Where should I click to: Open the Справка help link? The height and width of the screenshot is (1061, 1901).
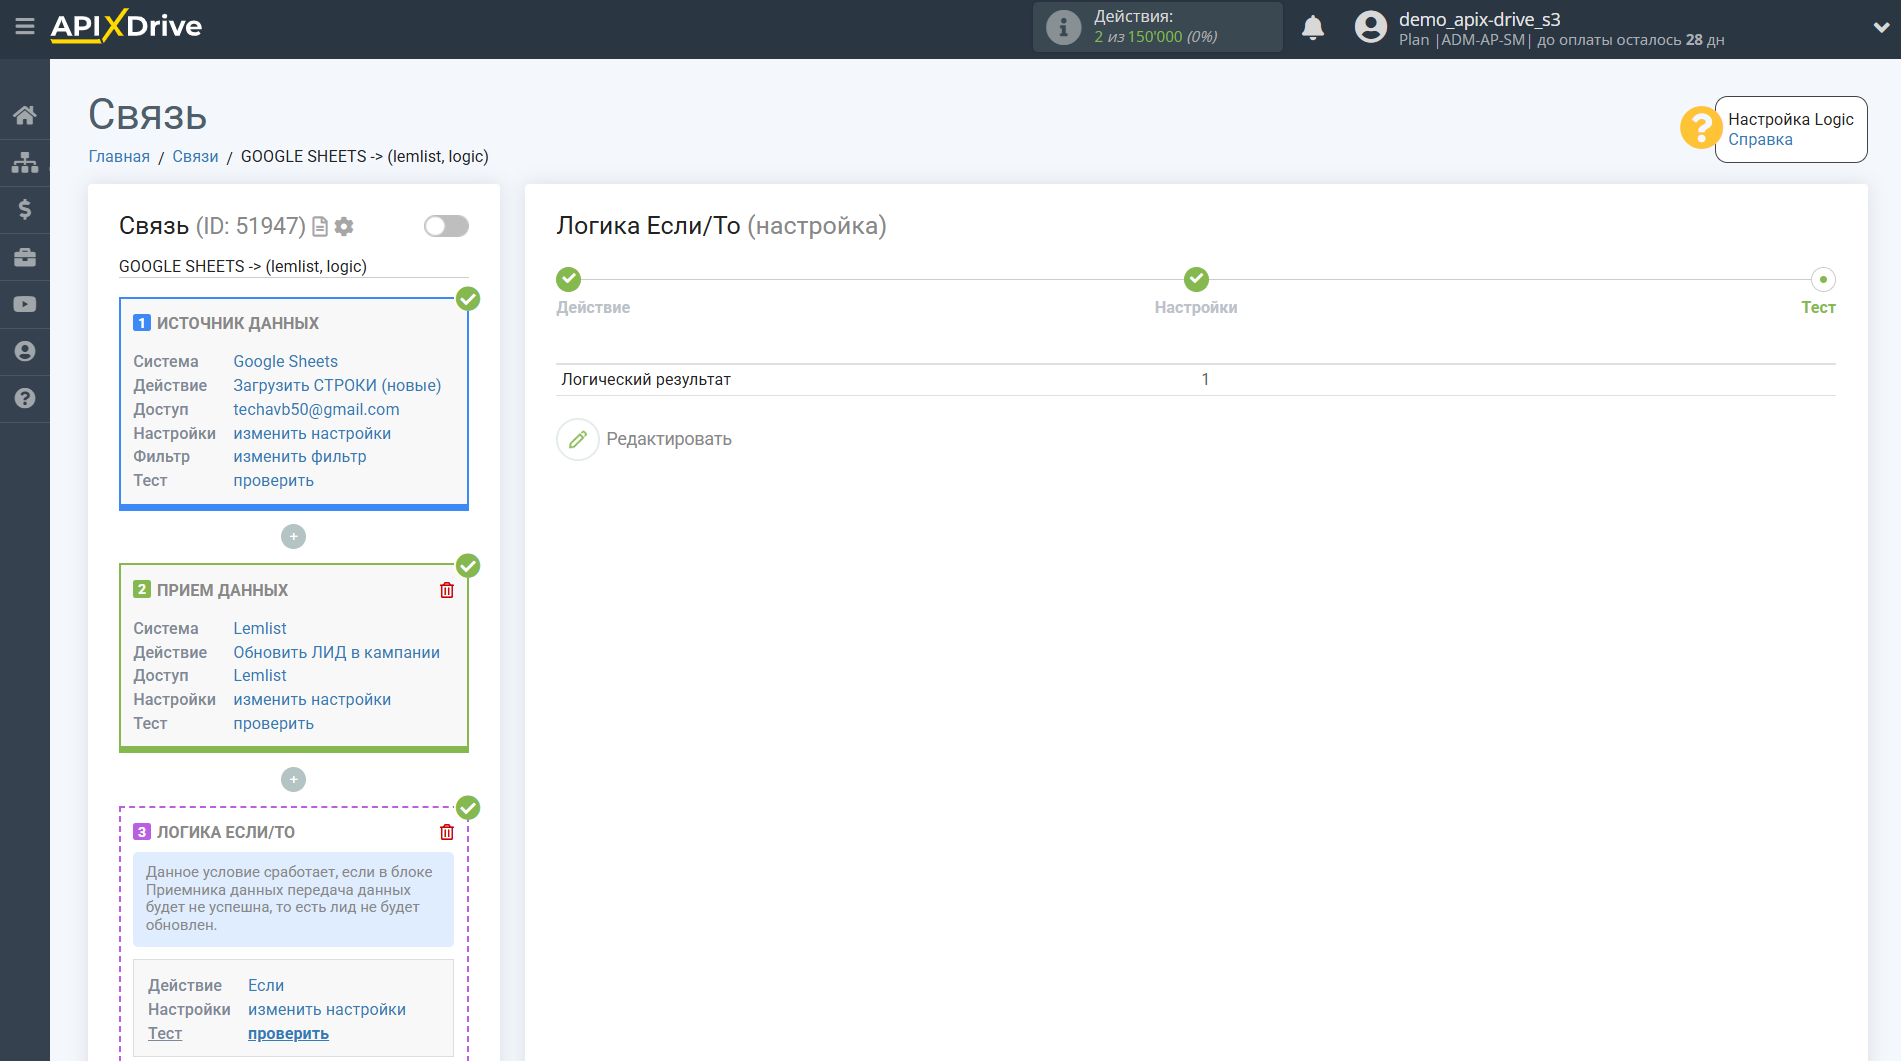[1760, 140]
